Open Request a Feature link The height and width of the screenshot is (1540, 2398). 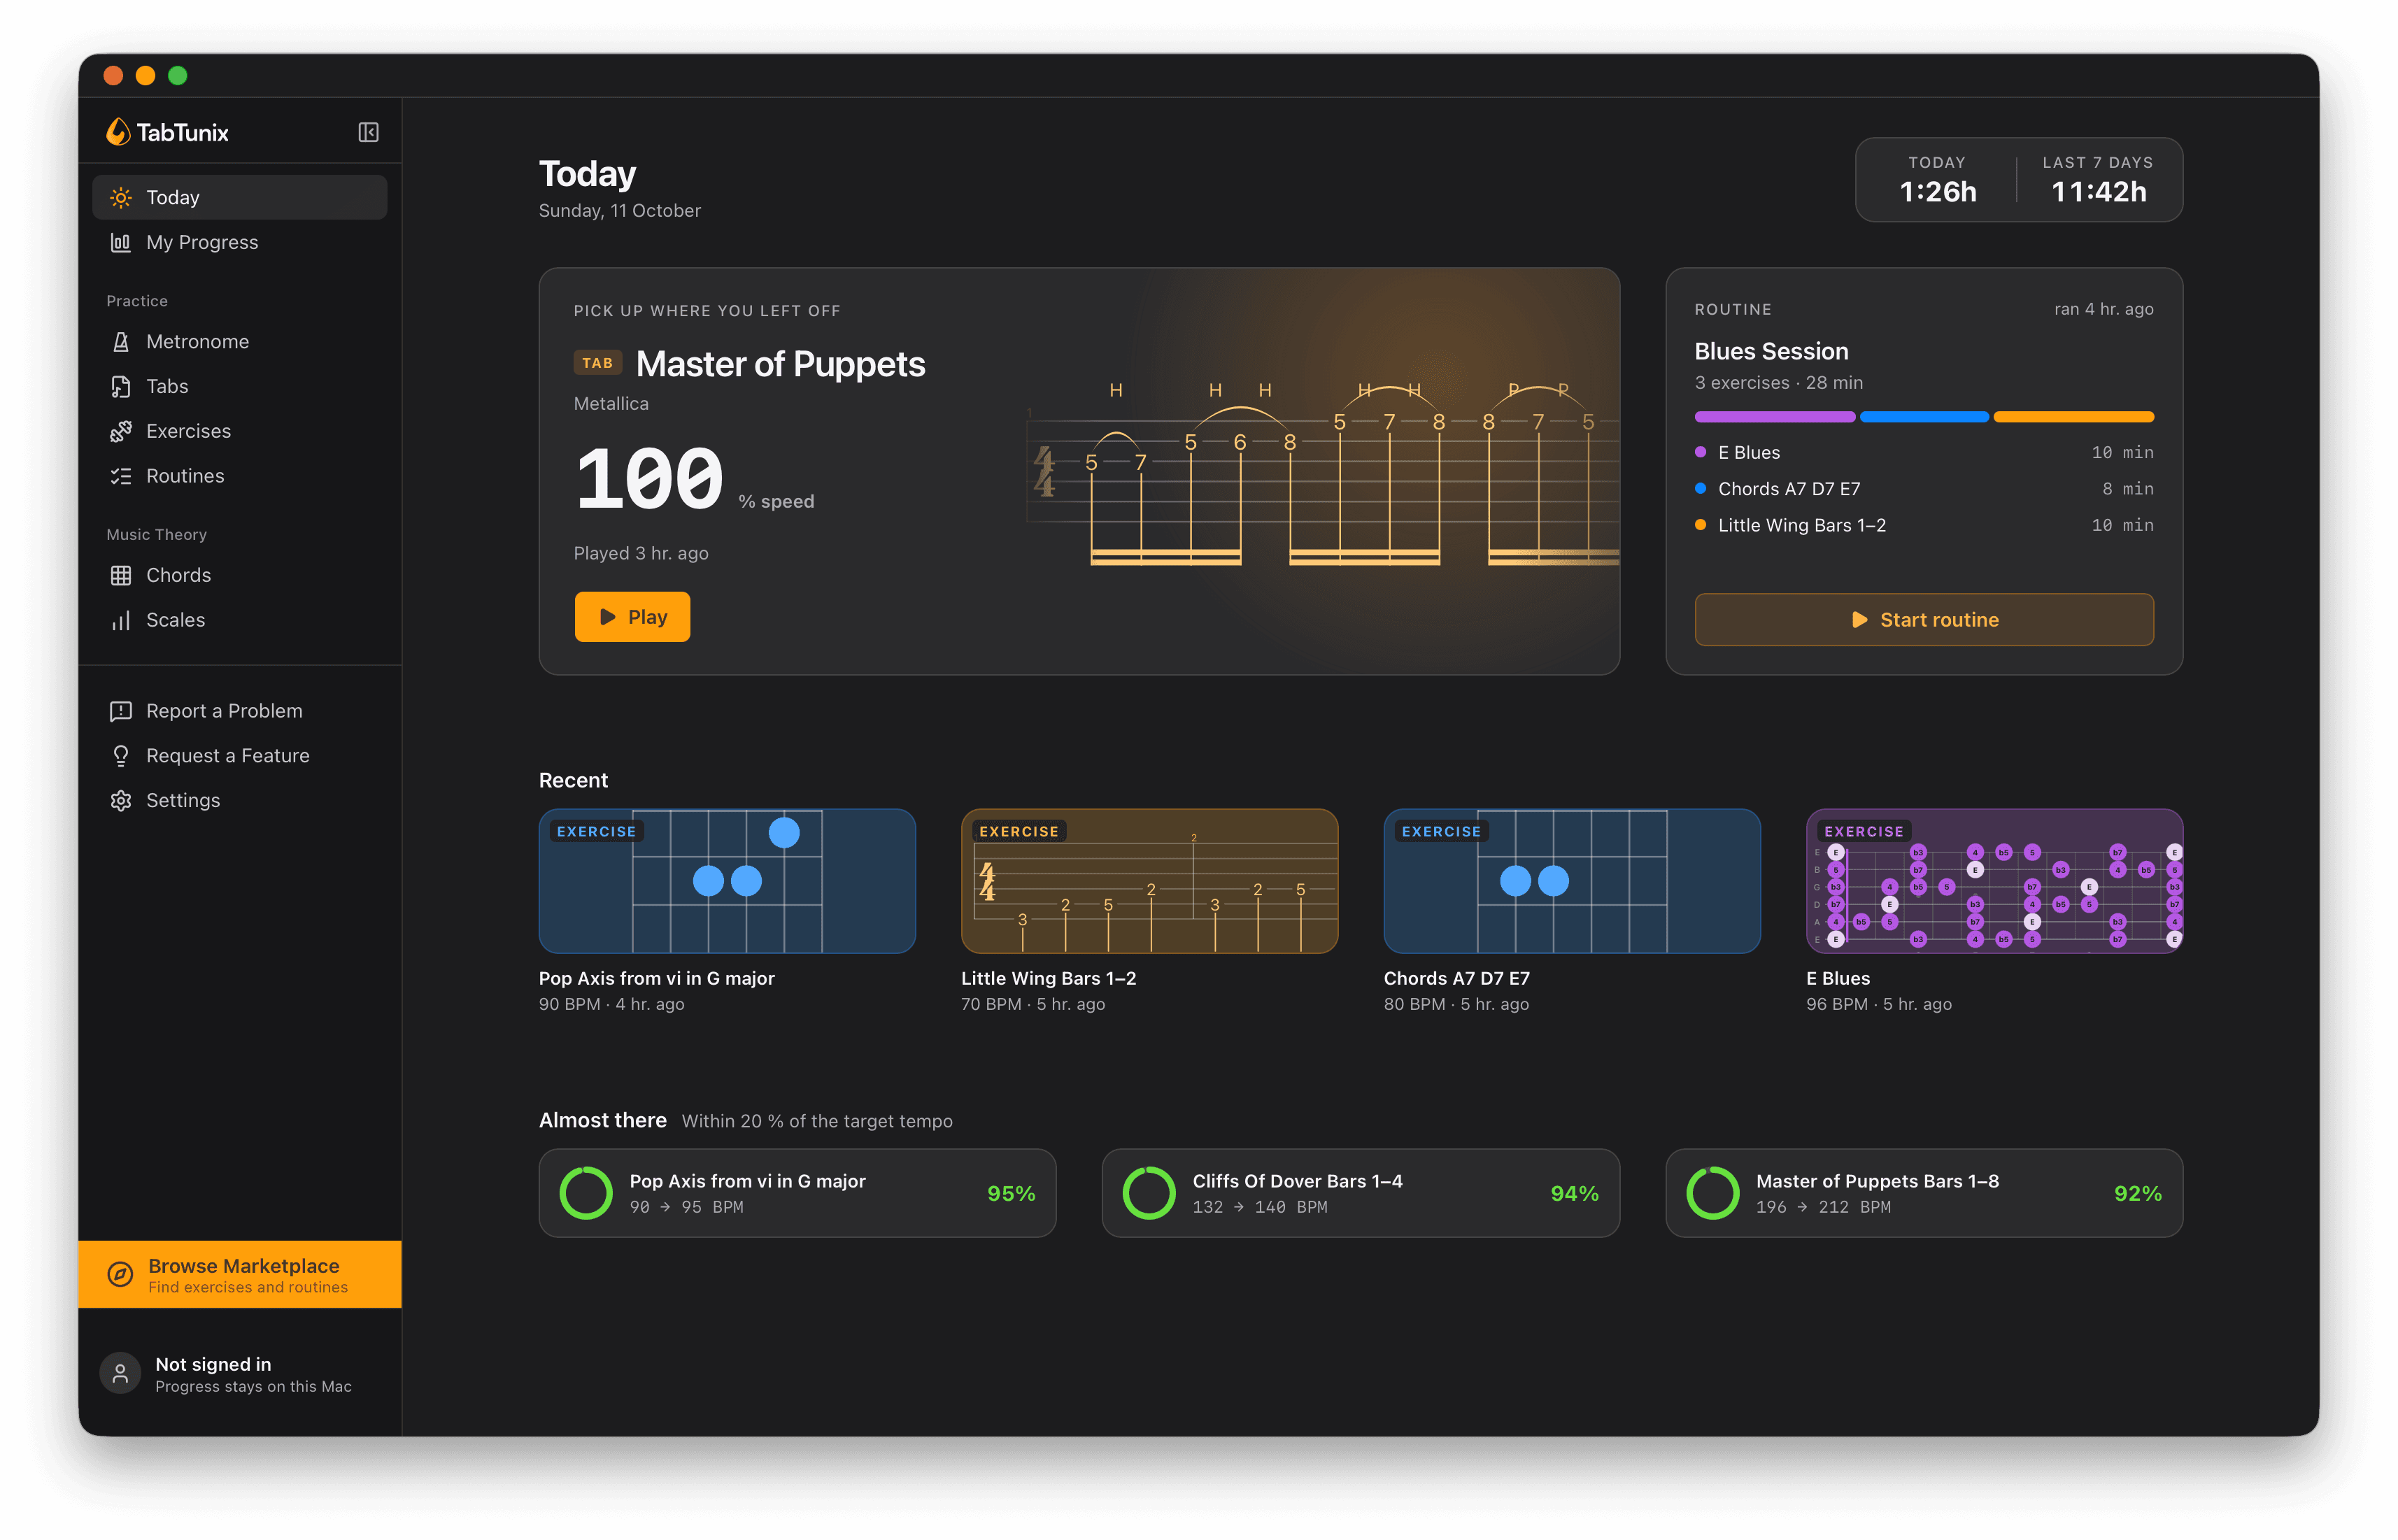pos(240,756)
